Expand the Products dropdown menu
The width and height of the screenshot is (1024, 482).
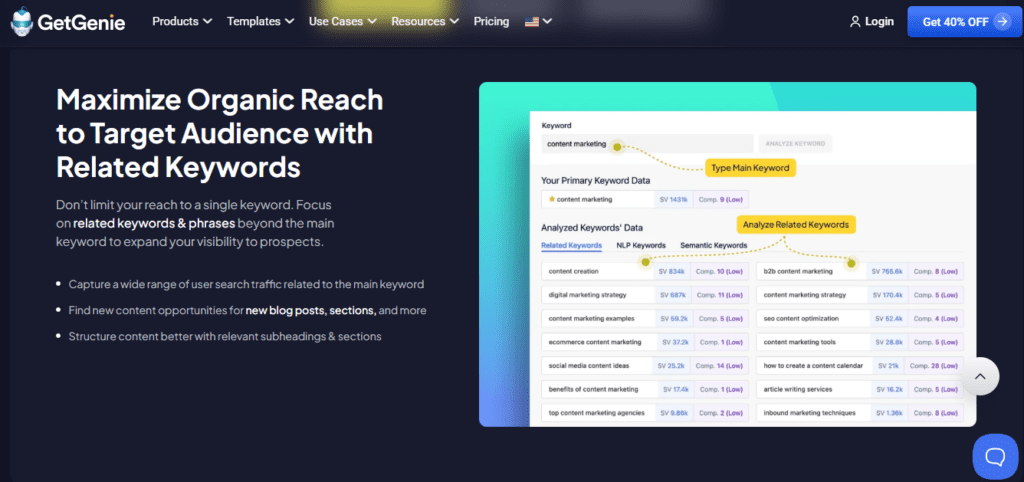pyautogui.click(x=182, y=22)
